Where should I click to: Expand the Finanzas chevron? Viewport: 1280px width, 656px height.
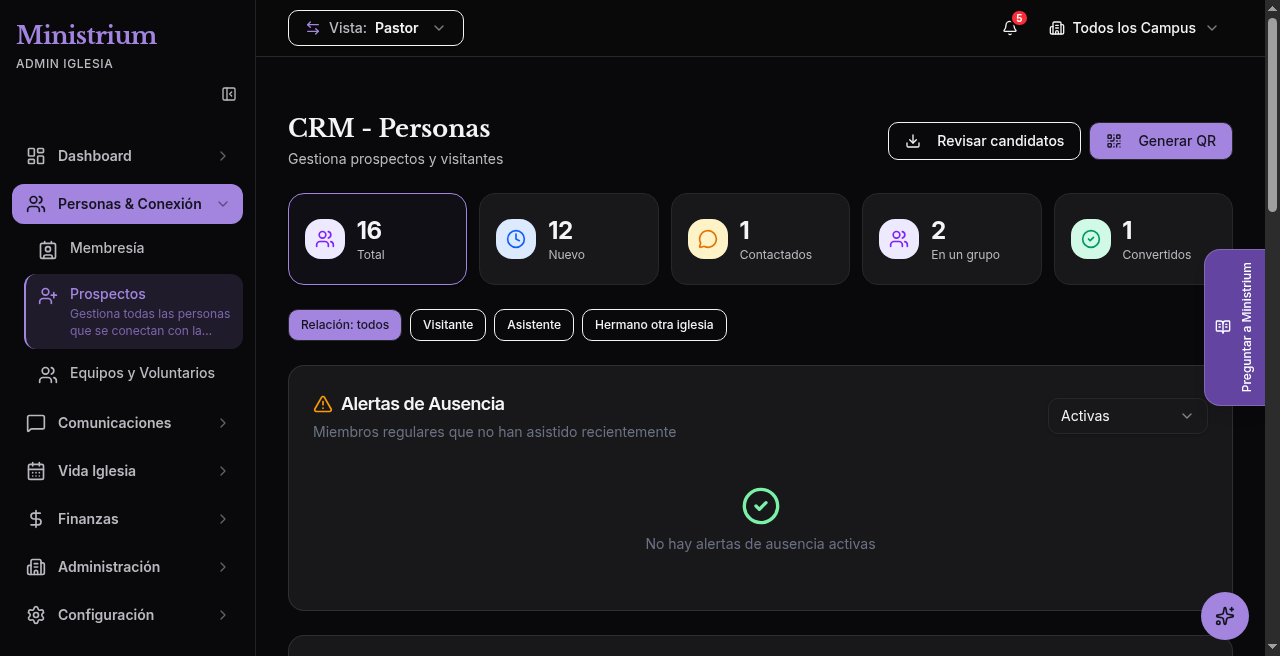click(x=223, y=519)
